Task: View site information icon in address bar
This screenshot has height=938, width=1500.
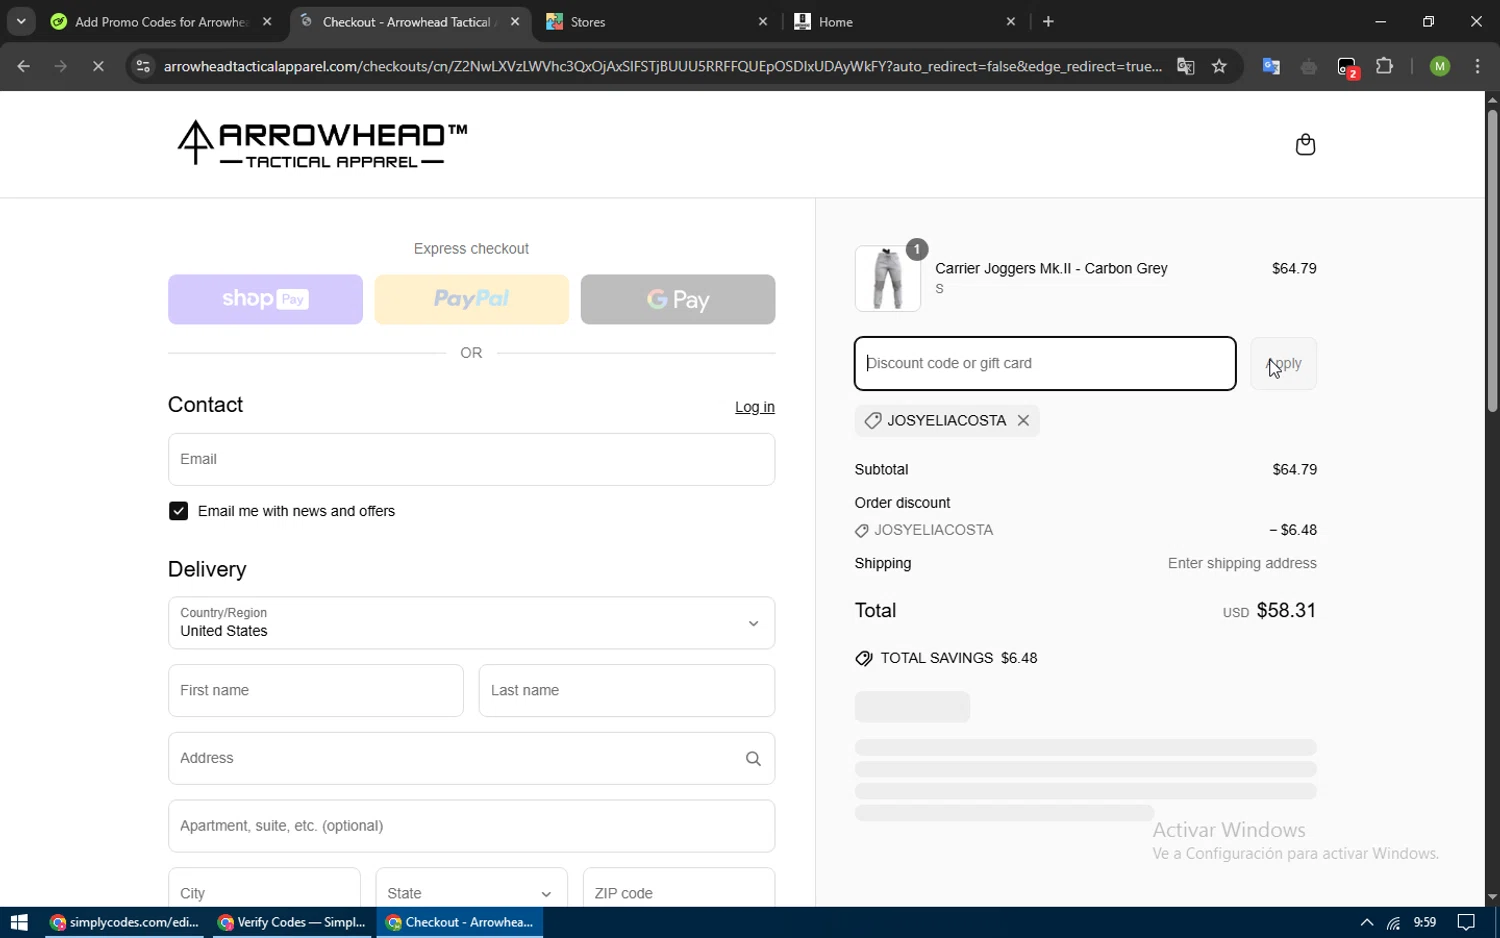Action: tap(143, 67)
